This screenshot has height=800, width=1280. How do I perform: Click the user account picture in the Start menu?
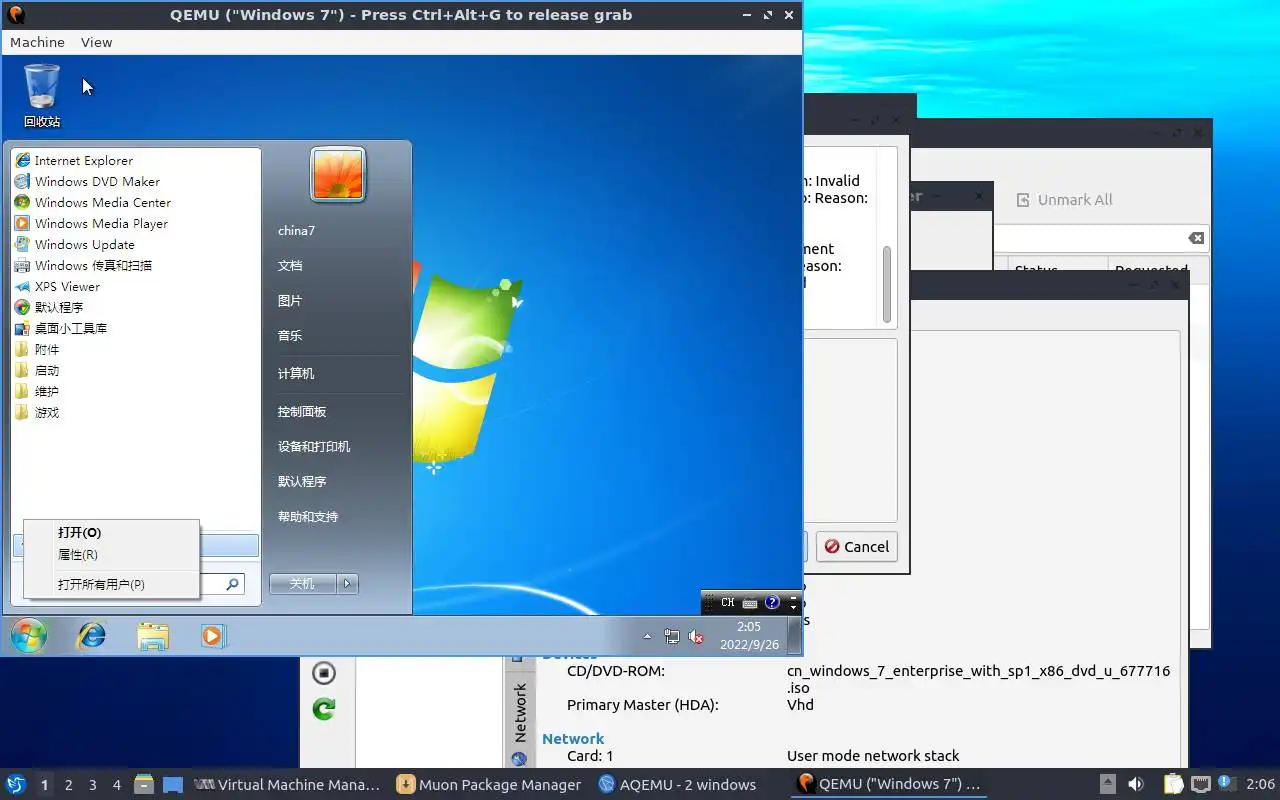point(338,174)
